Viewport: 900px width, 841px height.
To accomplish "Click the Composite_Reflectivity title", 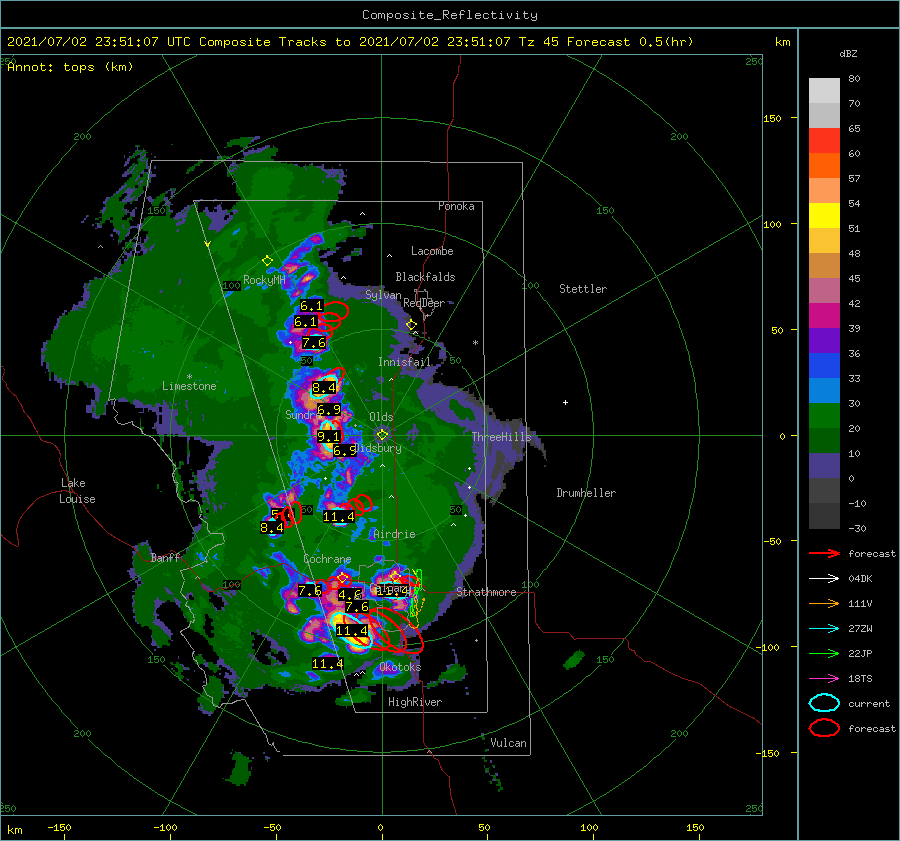I will coord(450,15).
